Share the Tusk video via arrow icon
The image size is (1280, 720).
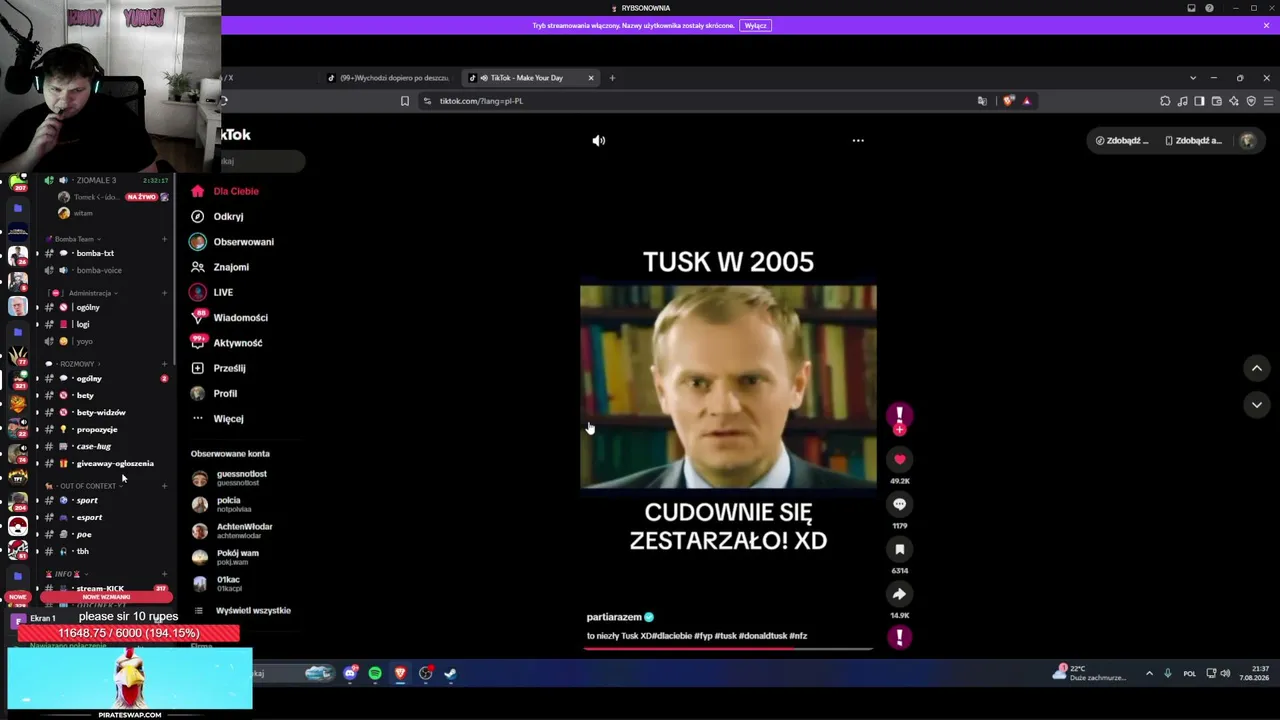tap(899, 594)
